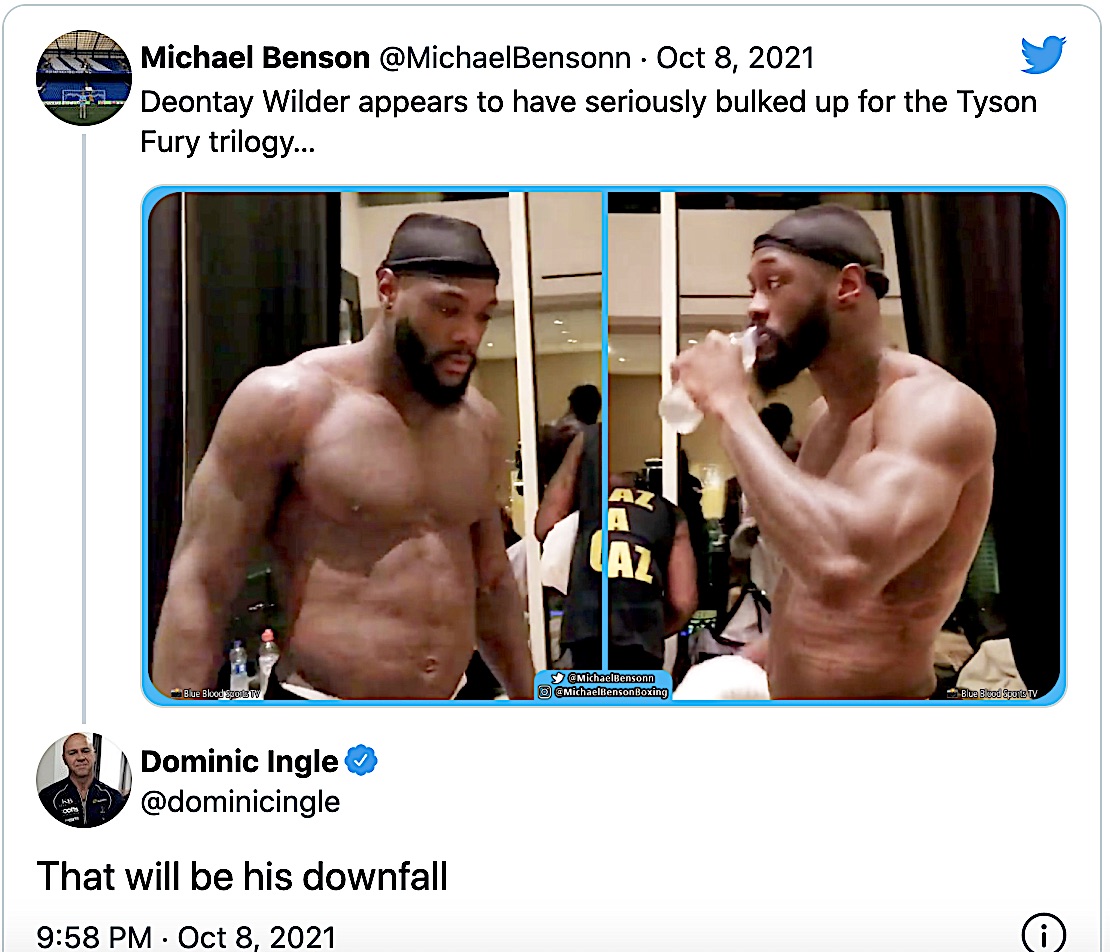Screen dimensions: 1110x952
Task: Click Dominic Ingle's blue verified badge
Action: [x=361, y=762]
